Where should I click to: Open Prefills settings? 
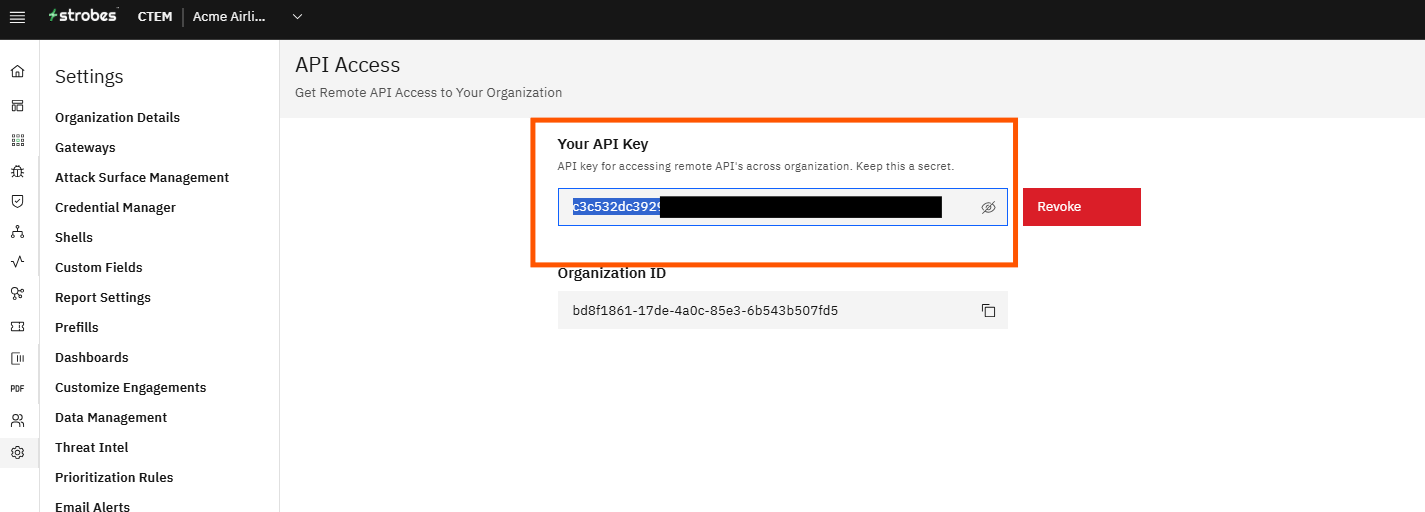click(x=77, y=327)
